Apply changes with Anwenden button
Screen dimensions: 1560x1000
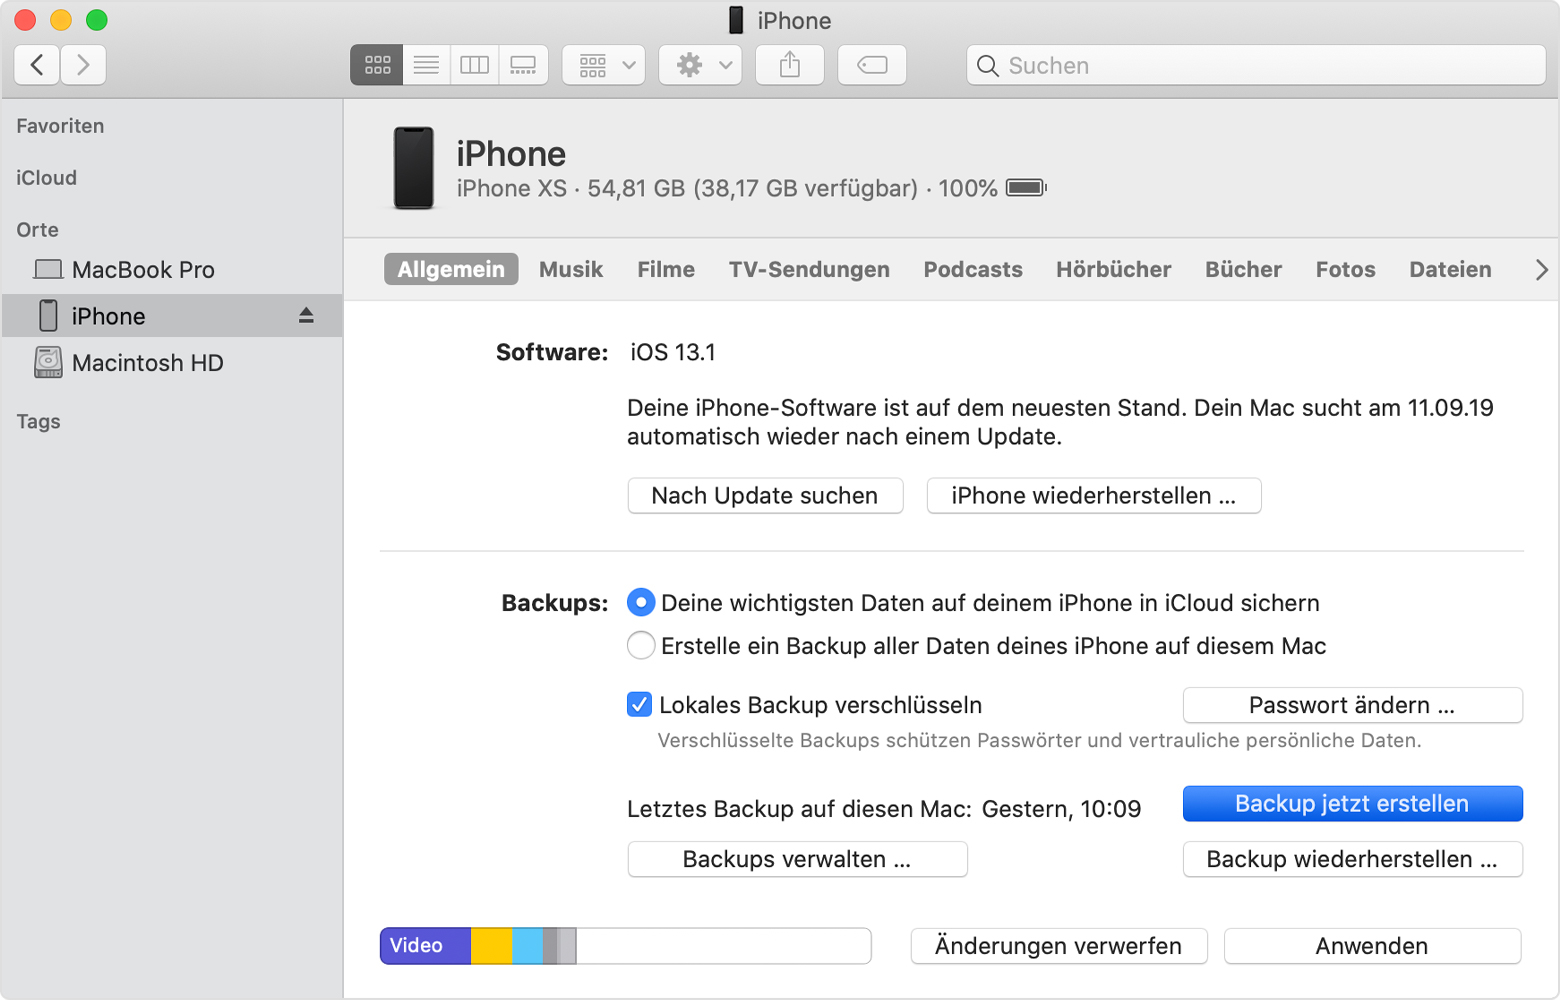point(1372,946)
